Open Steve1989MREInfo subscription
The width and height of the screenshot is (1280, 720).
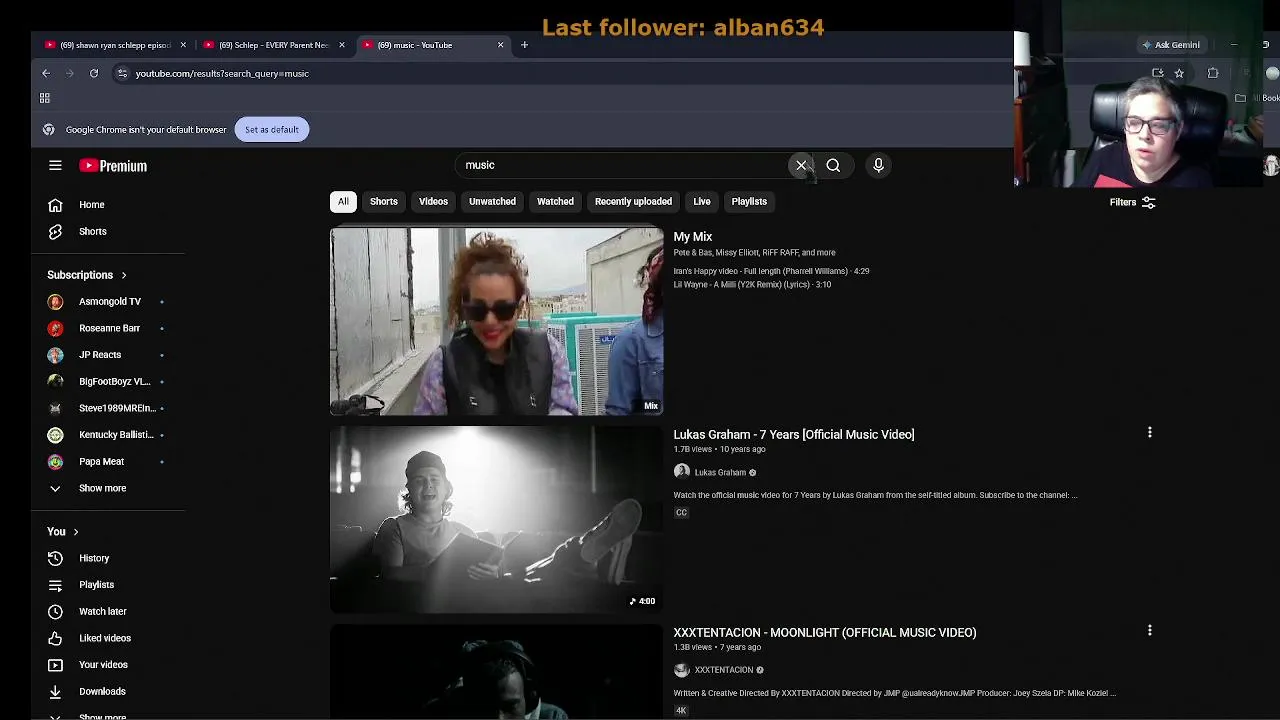point(116,408)
